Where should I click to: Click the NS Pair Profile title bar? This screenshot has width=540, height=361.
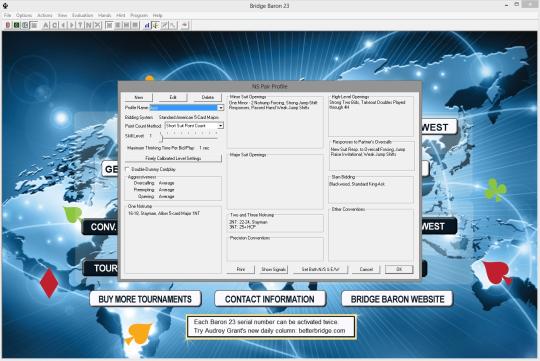tap(270, 86)
